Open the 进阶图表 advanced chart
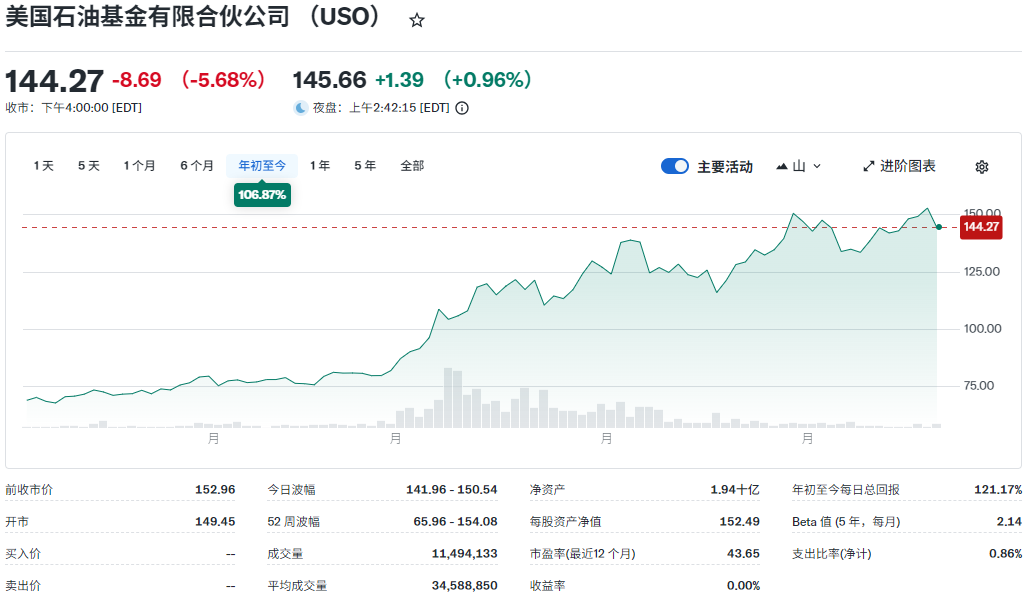1032x598 pixels. point(899,166)
